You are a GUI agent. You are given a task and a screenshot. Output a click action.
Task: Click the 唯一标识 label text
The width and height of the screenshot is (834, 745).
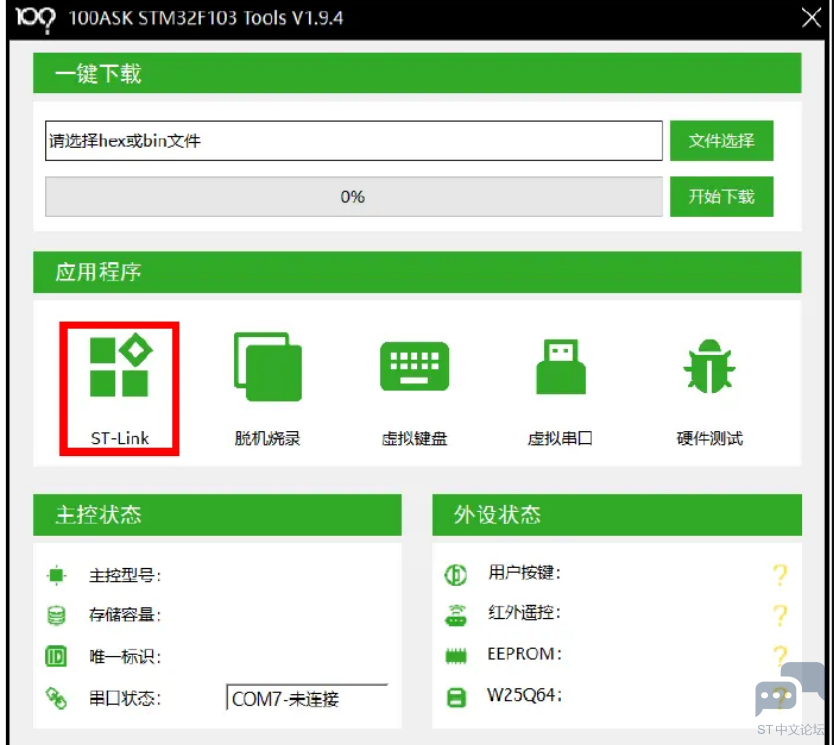click(125, 656)
